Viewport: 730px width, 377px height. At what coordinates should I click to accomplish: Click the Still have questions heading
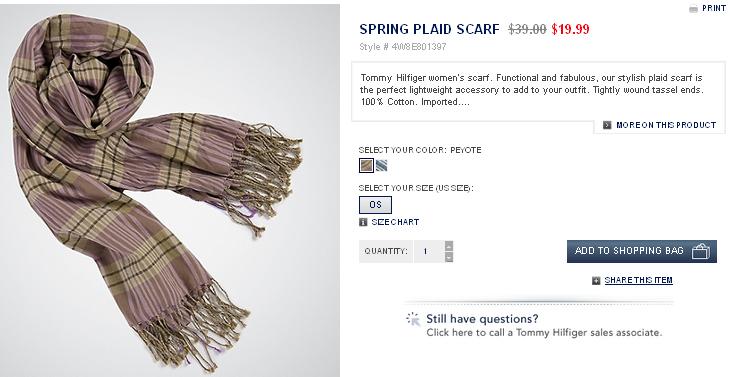[482, 319]
